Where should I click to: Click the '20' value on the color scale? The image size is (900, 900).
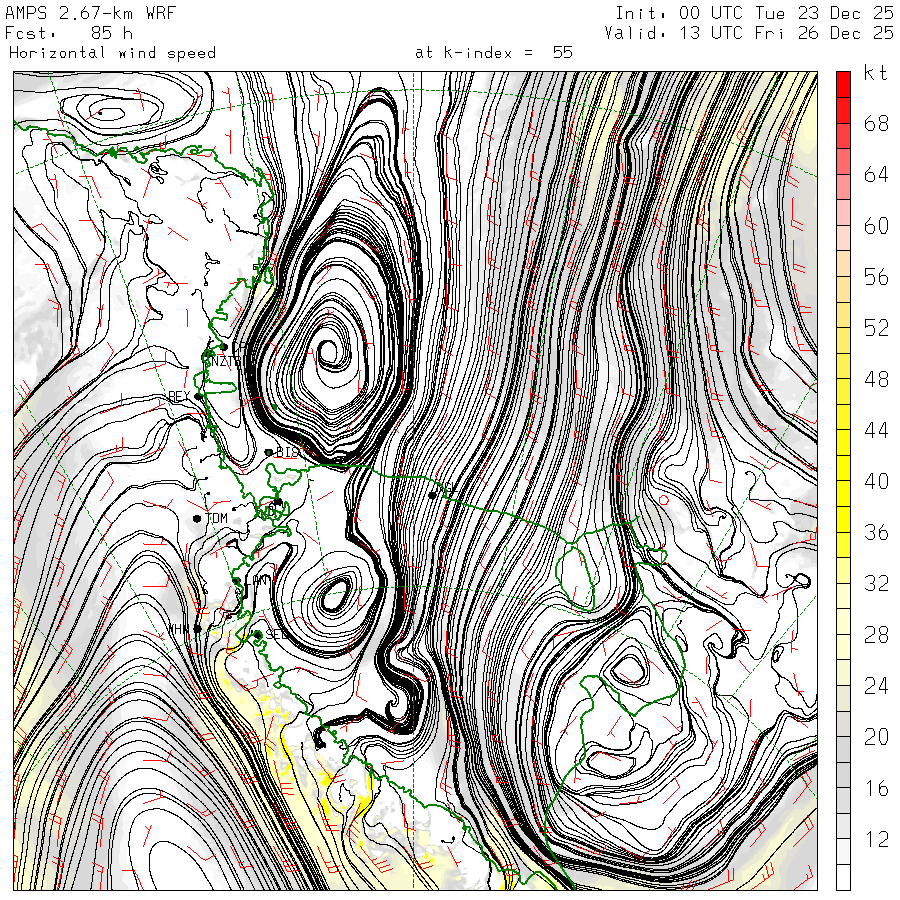pyautogui.click(x=876, y=737)
